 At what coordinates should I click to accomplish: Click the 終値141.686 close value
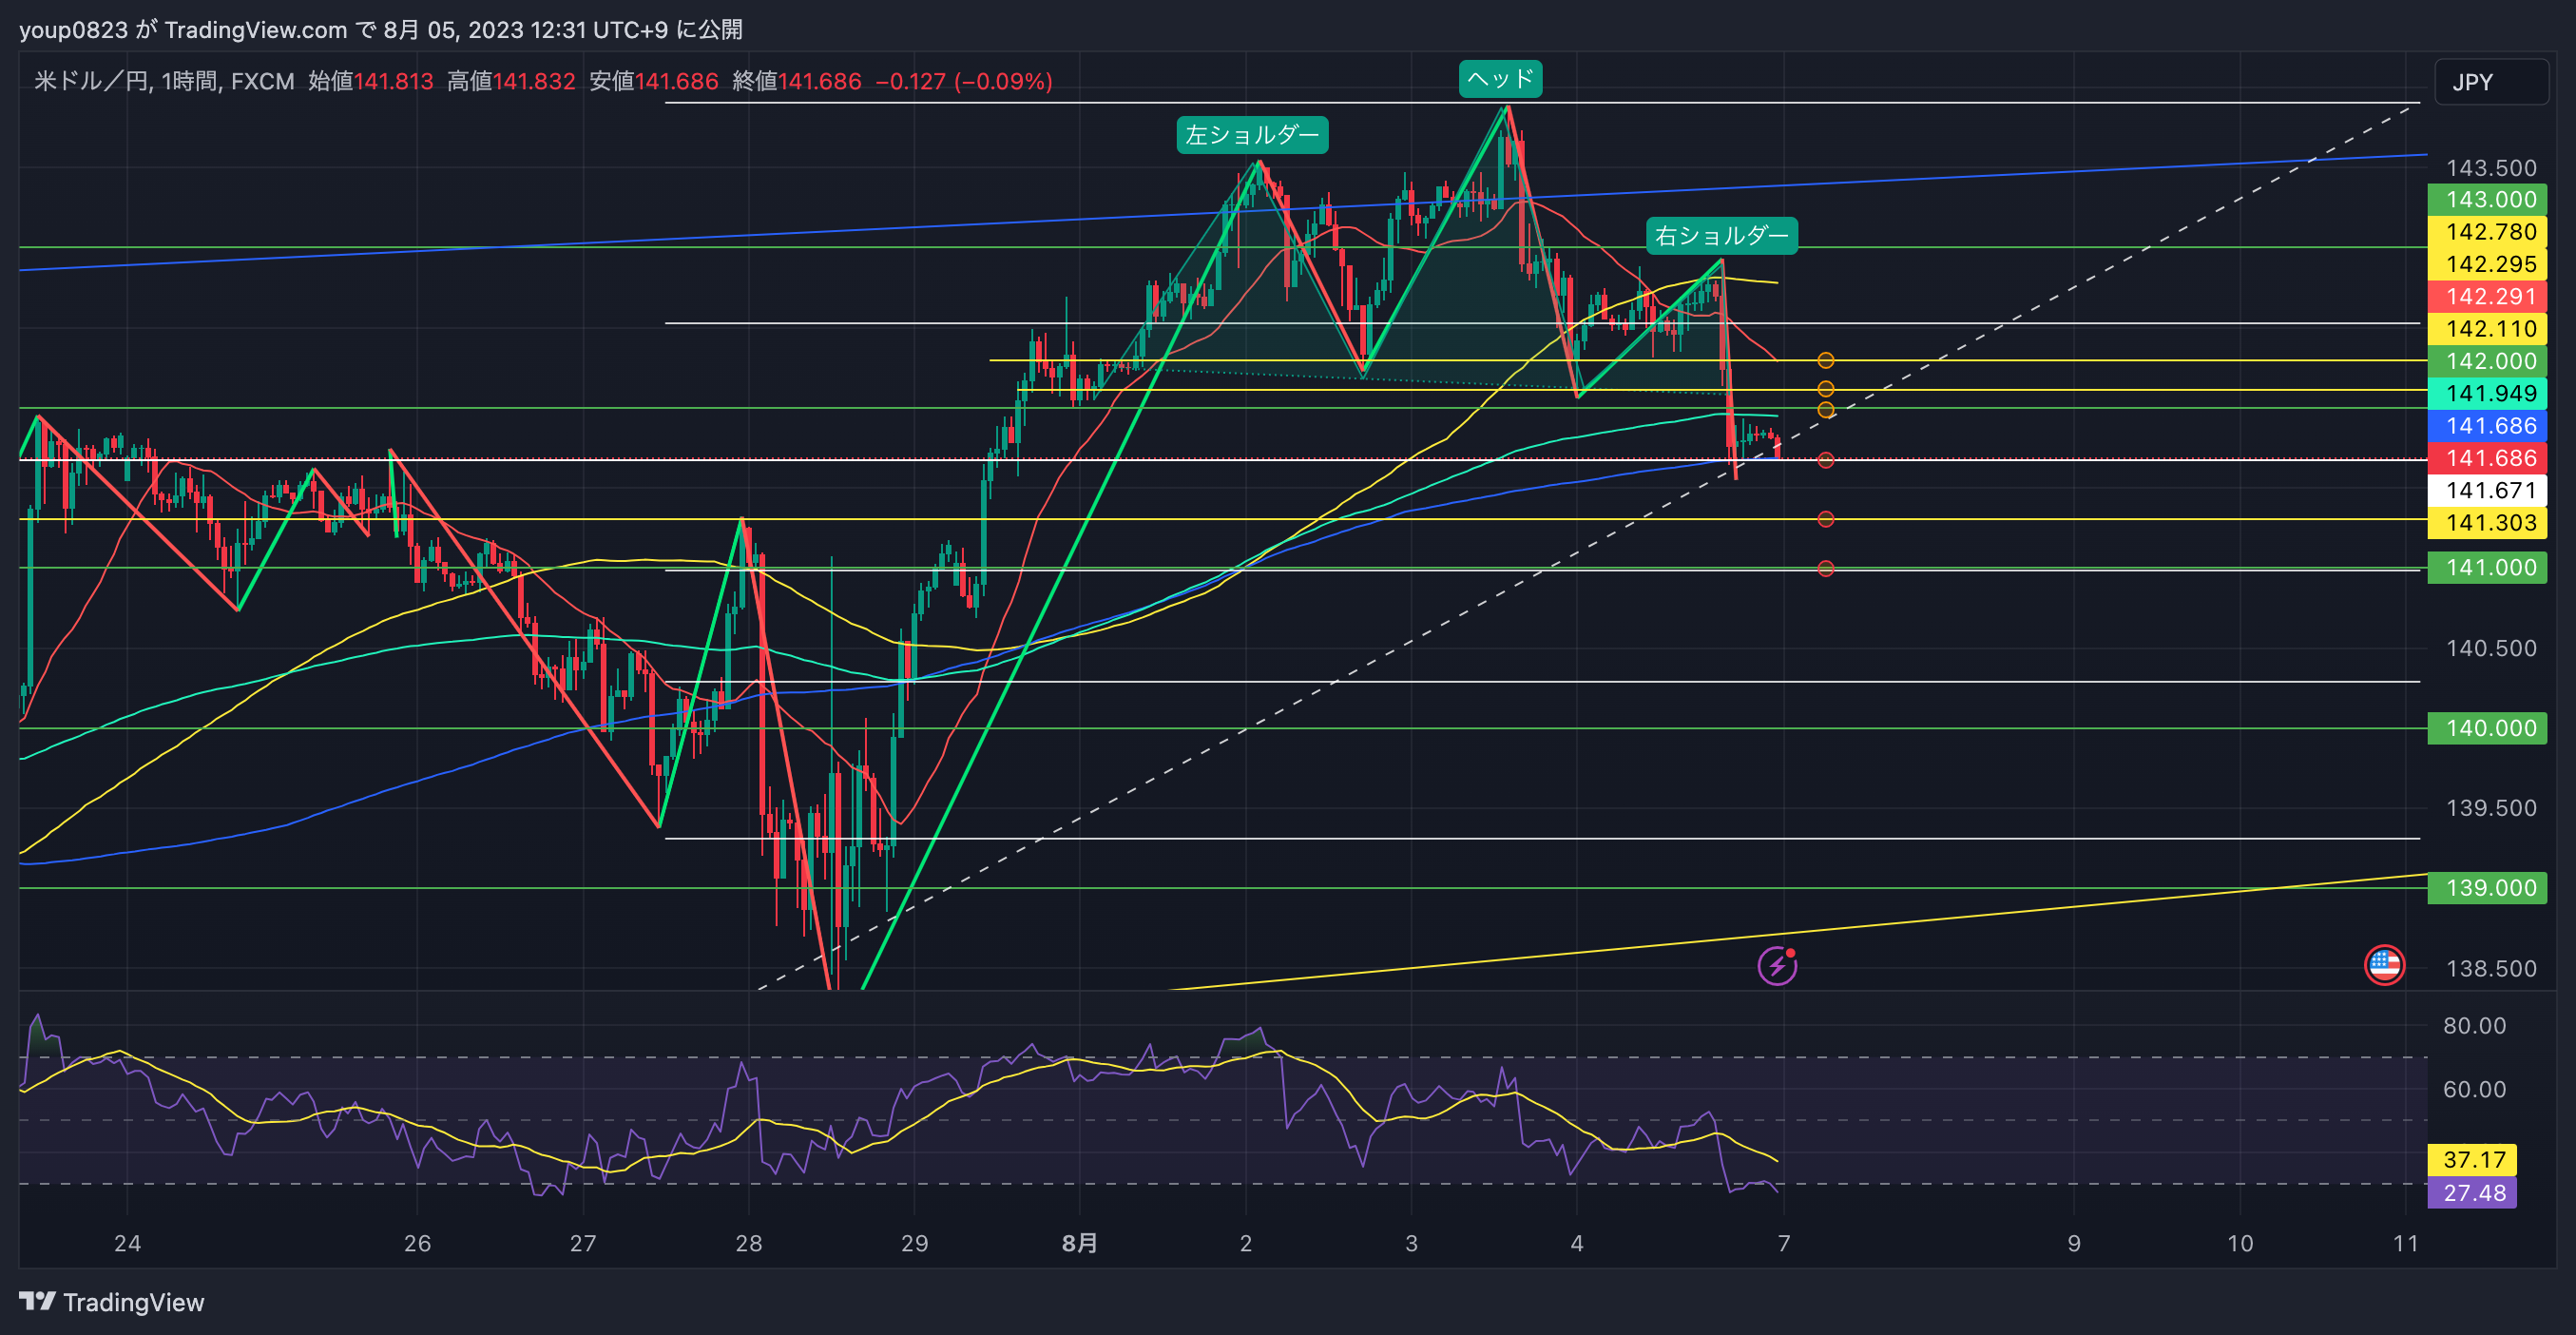click(x=797, y=81)
